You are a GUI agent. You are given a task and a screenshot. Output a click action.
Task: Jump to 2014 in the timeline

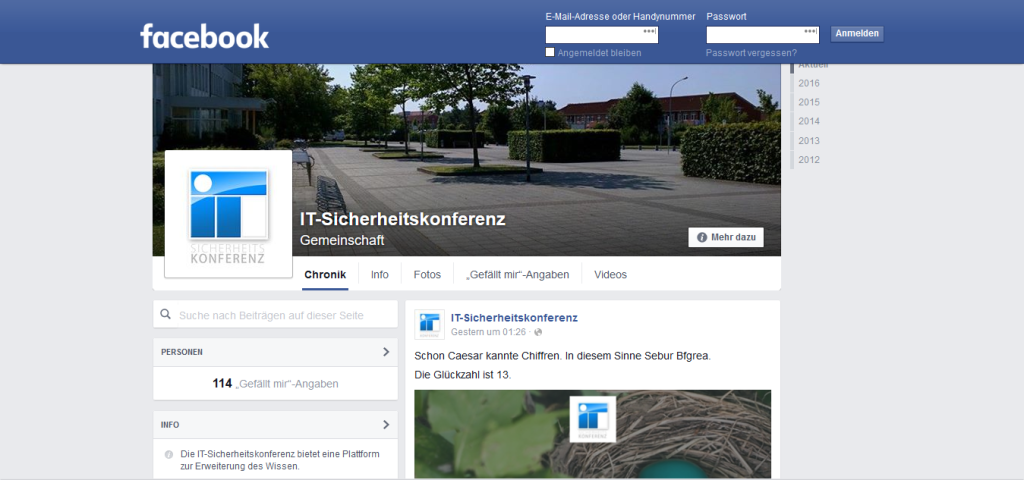(x=808, y=121)
